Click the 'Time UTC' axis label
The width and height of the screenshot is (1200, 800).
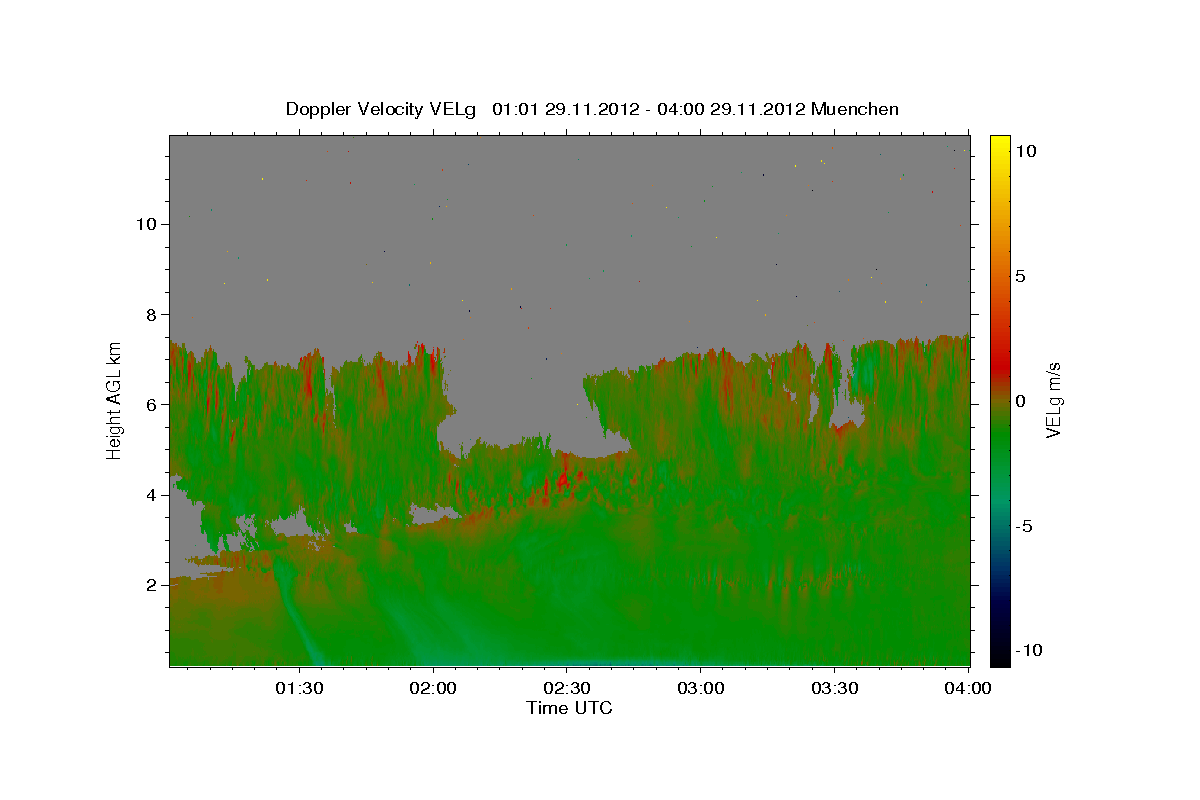click(569, 708)
